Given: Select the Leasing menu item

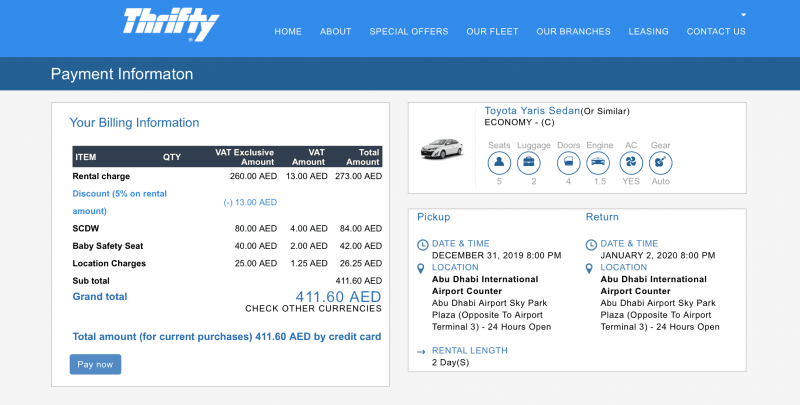Looking at the screenshot, I should 648,32.
